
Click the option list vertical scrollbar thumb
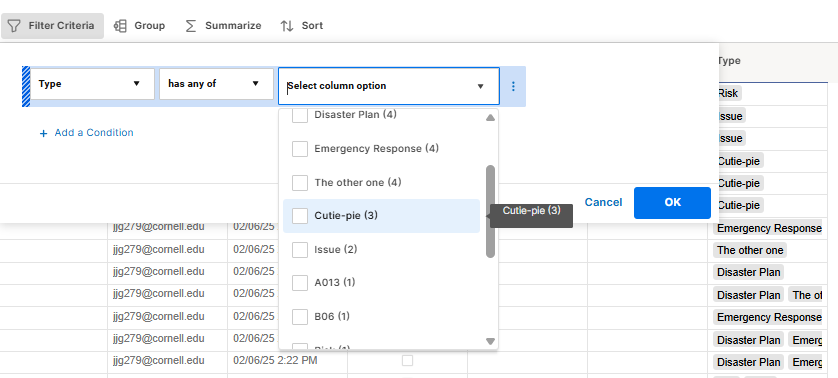490,211
